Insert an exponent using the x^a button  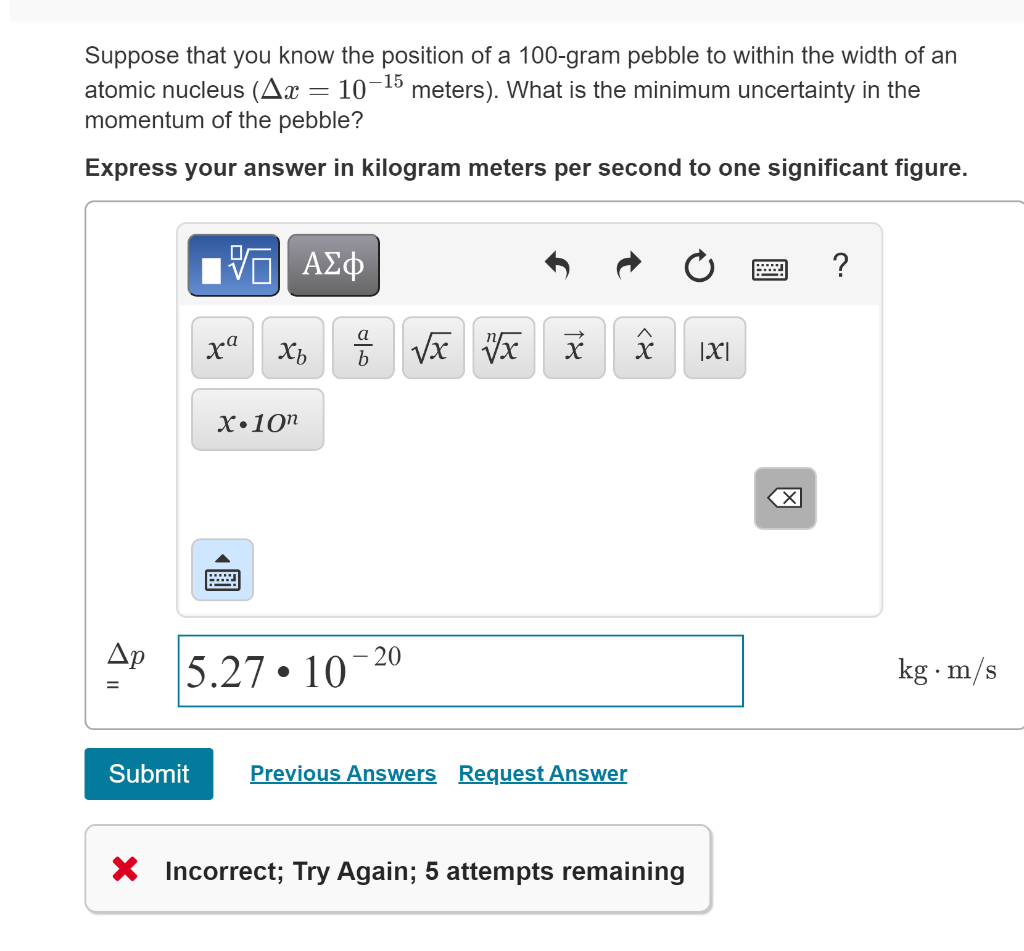pyautogui.click(x=222, y=347)
